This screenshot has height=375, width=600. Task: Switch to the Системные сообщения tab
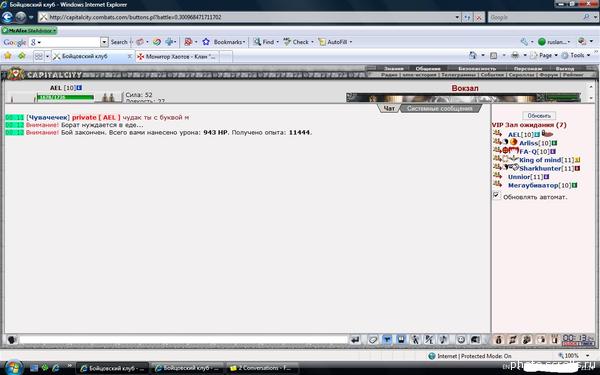[x=439, y=109]
